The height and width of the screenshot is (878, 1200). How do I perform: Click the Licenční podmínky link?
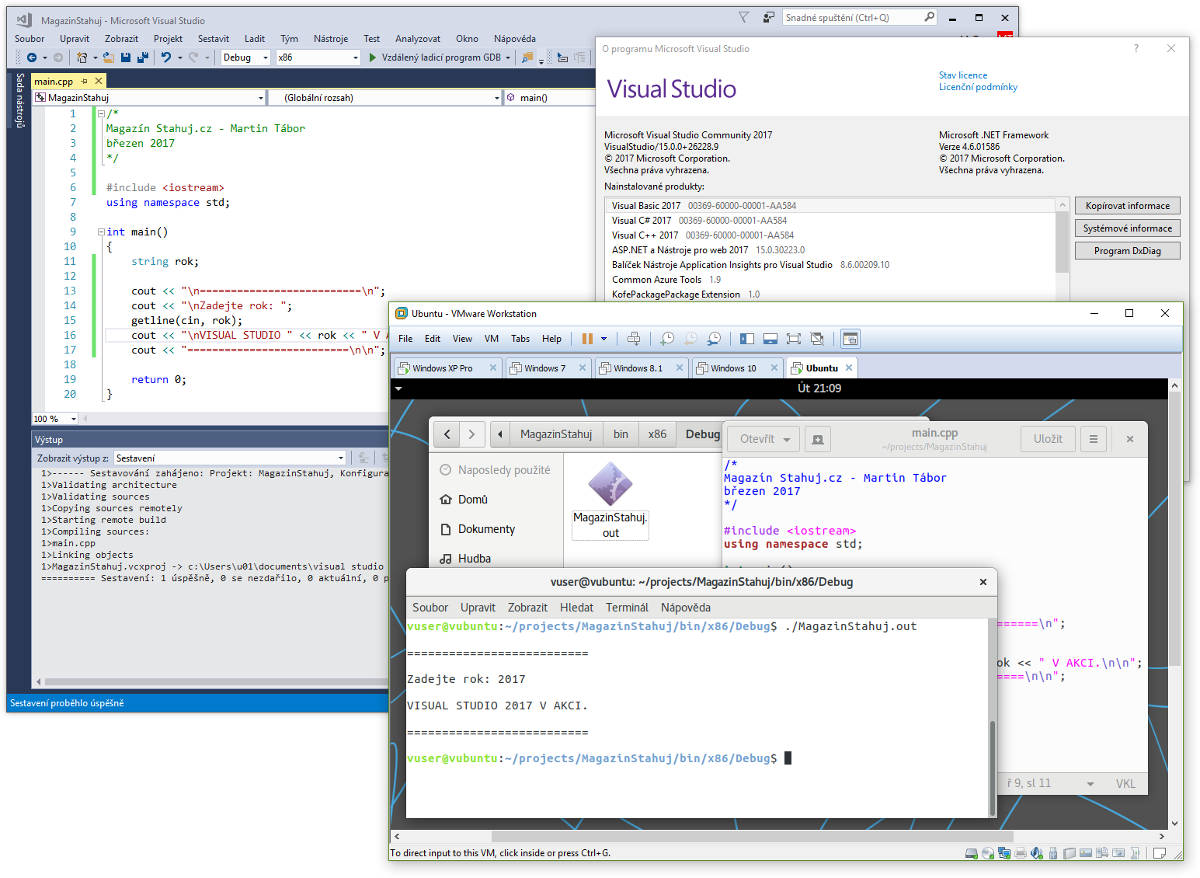[x=978, y=87]
